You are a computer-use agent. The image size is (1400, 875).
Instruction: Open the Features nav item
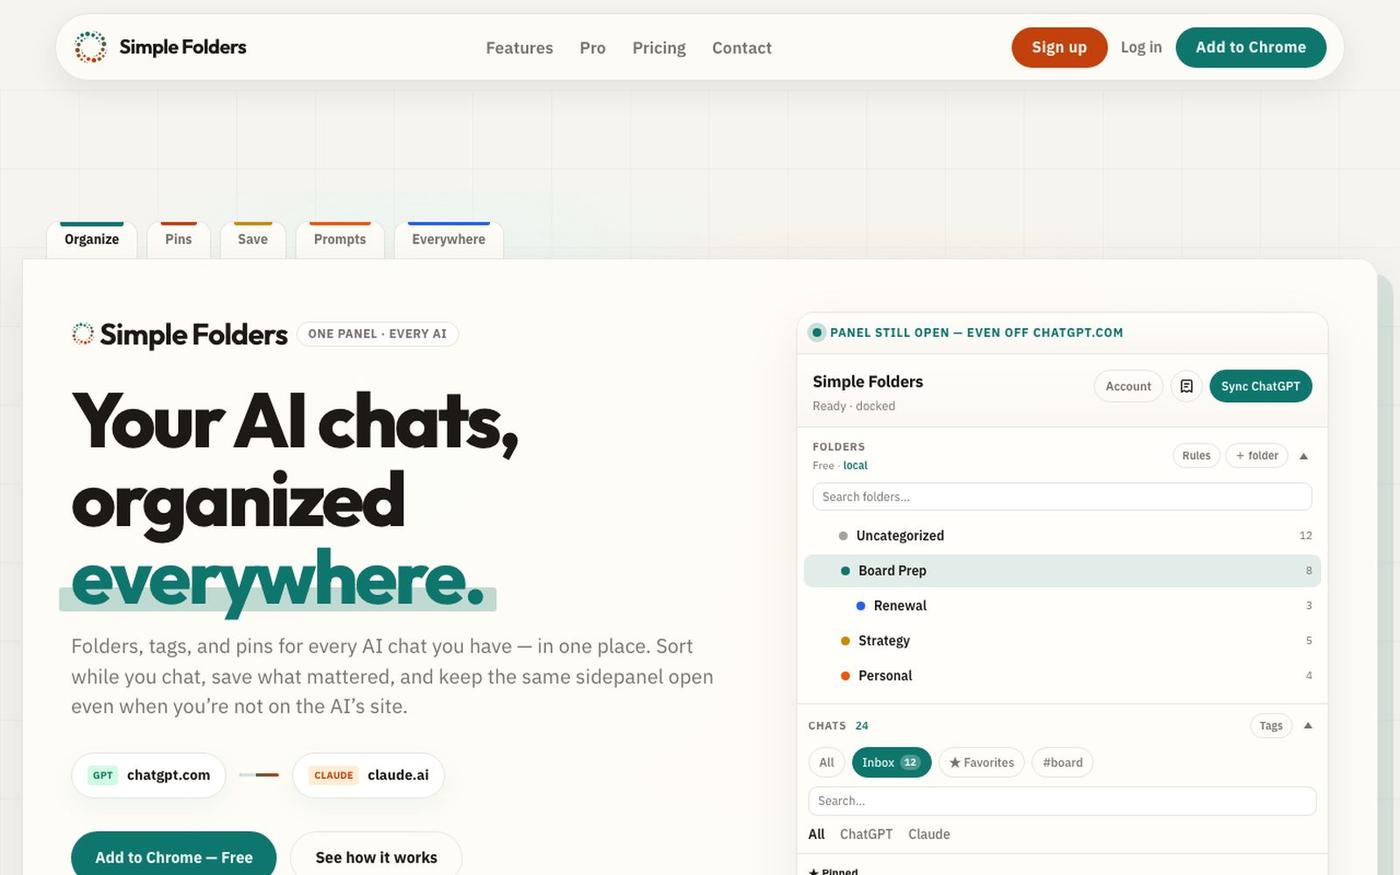(519, 48)
